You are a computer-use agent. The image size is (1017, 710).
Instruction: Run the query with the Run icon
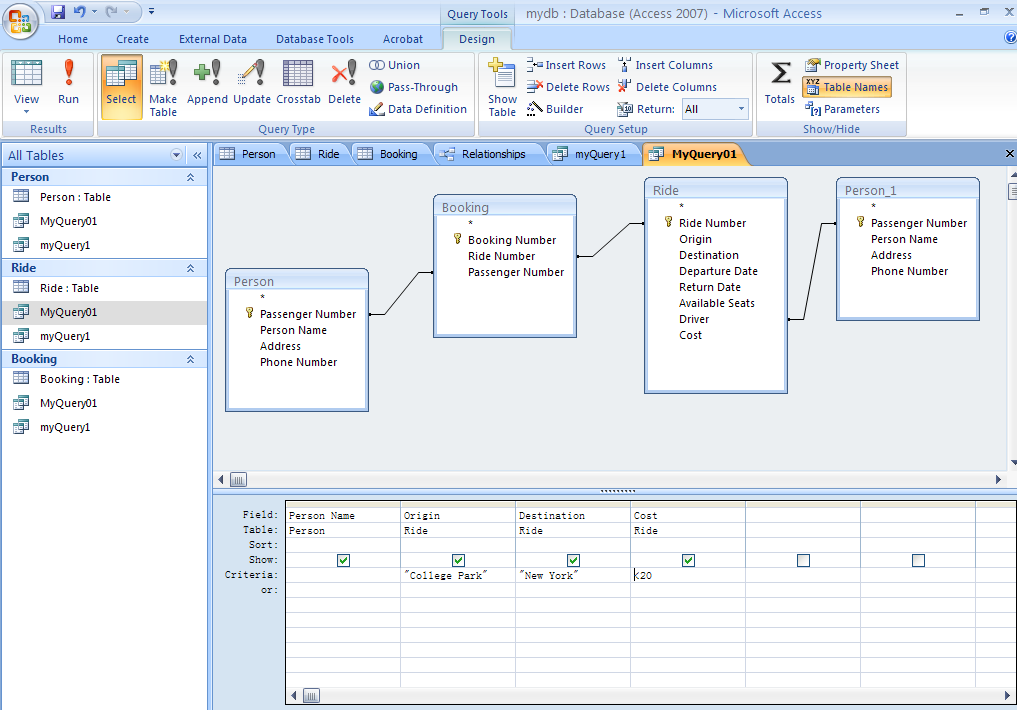click(x=68, y=82)
